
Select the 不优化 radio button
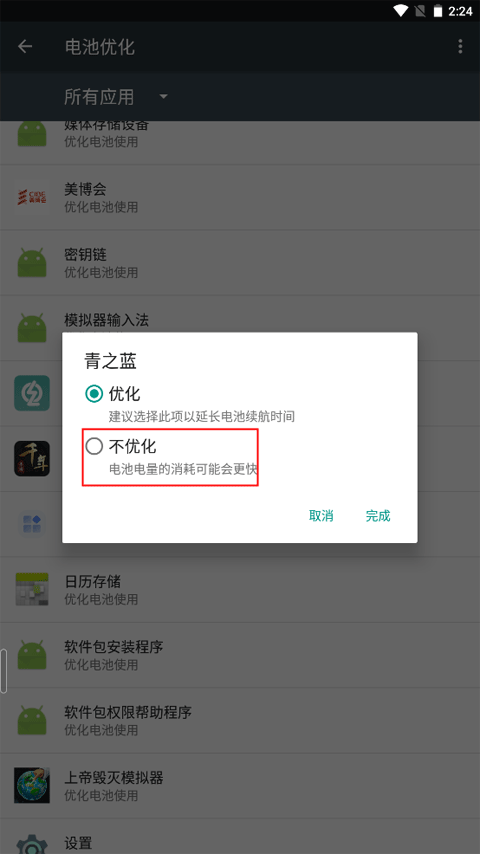pos(94,447)
